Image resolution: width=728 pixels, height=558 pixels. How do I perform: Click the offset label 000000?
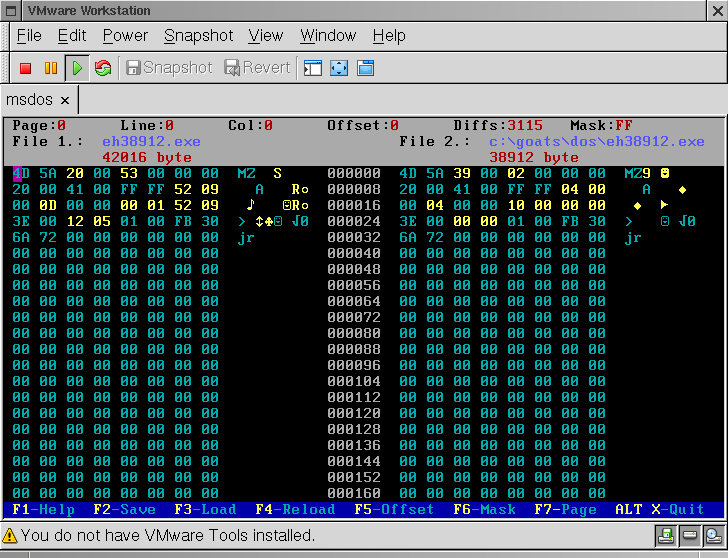tap(354, 174)
